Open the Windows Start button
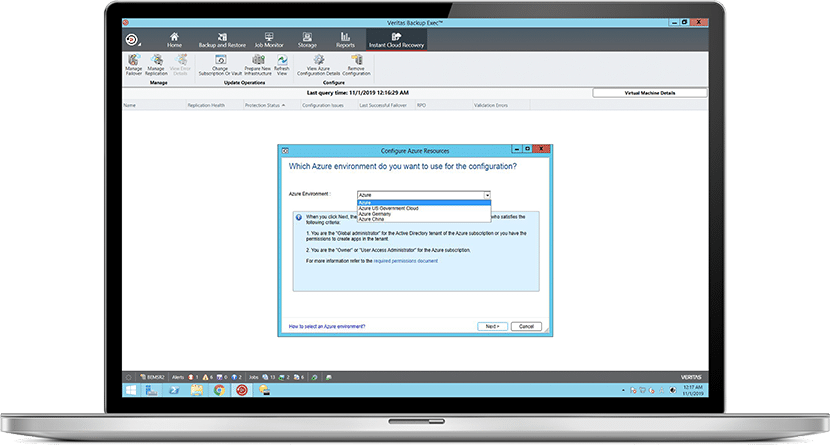Image resolution: width=830 pixels, height=445 pixels. (x=131, y=390)
